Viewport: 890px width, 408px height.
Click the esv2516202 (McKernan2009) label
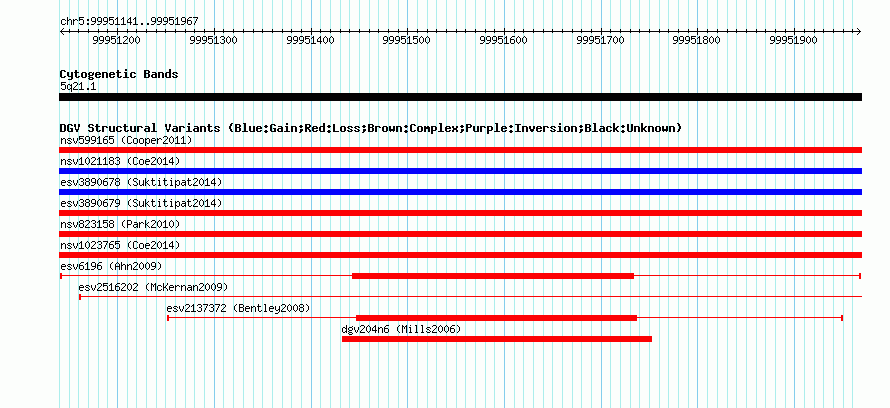[153, 287]
